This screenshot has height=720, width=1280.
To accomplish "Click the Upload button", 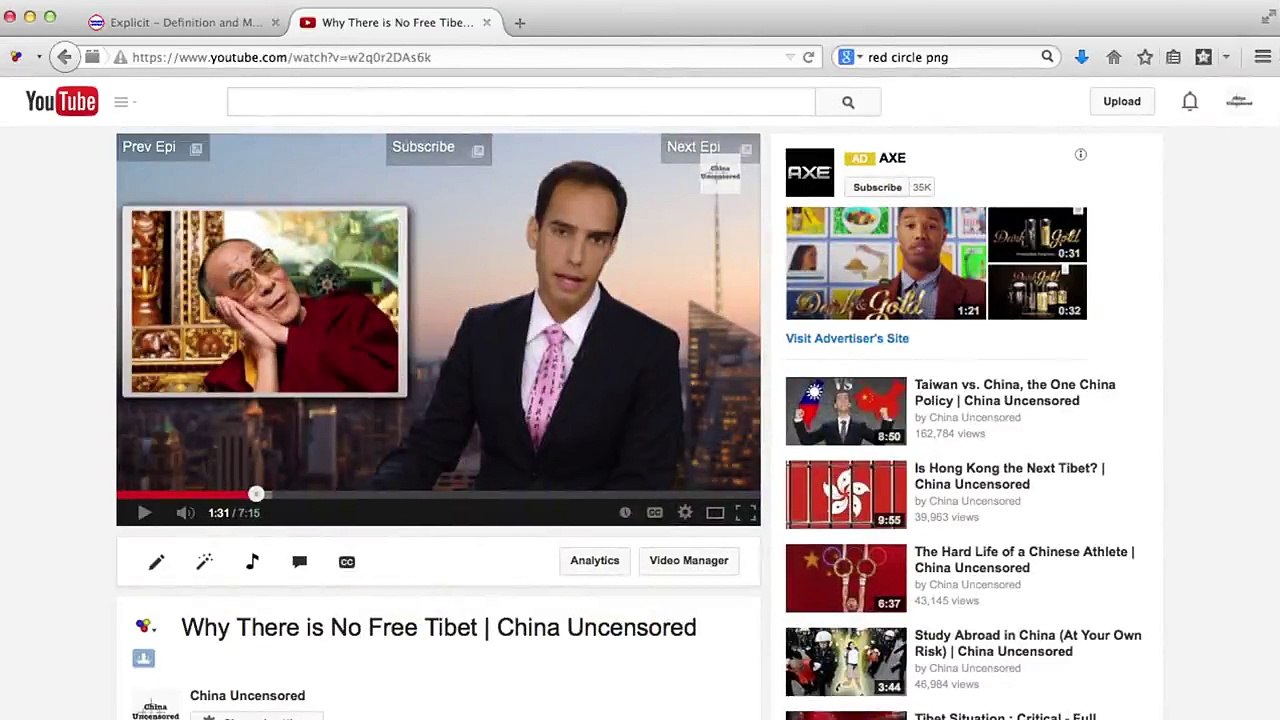I will click(x=1122, y=101).
